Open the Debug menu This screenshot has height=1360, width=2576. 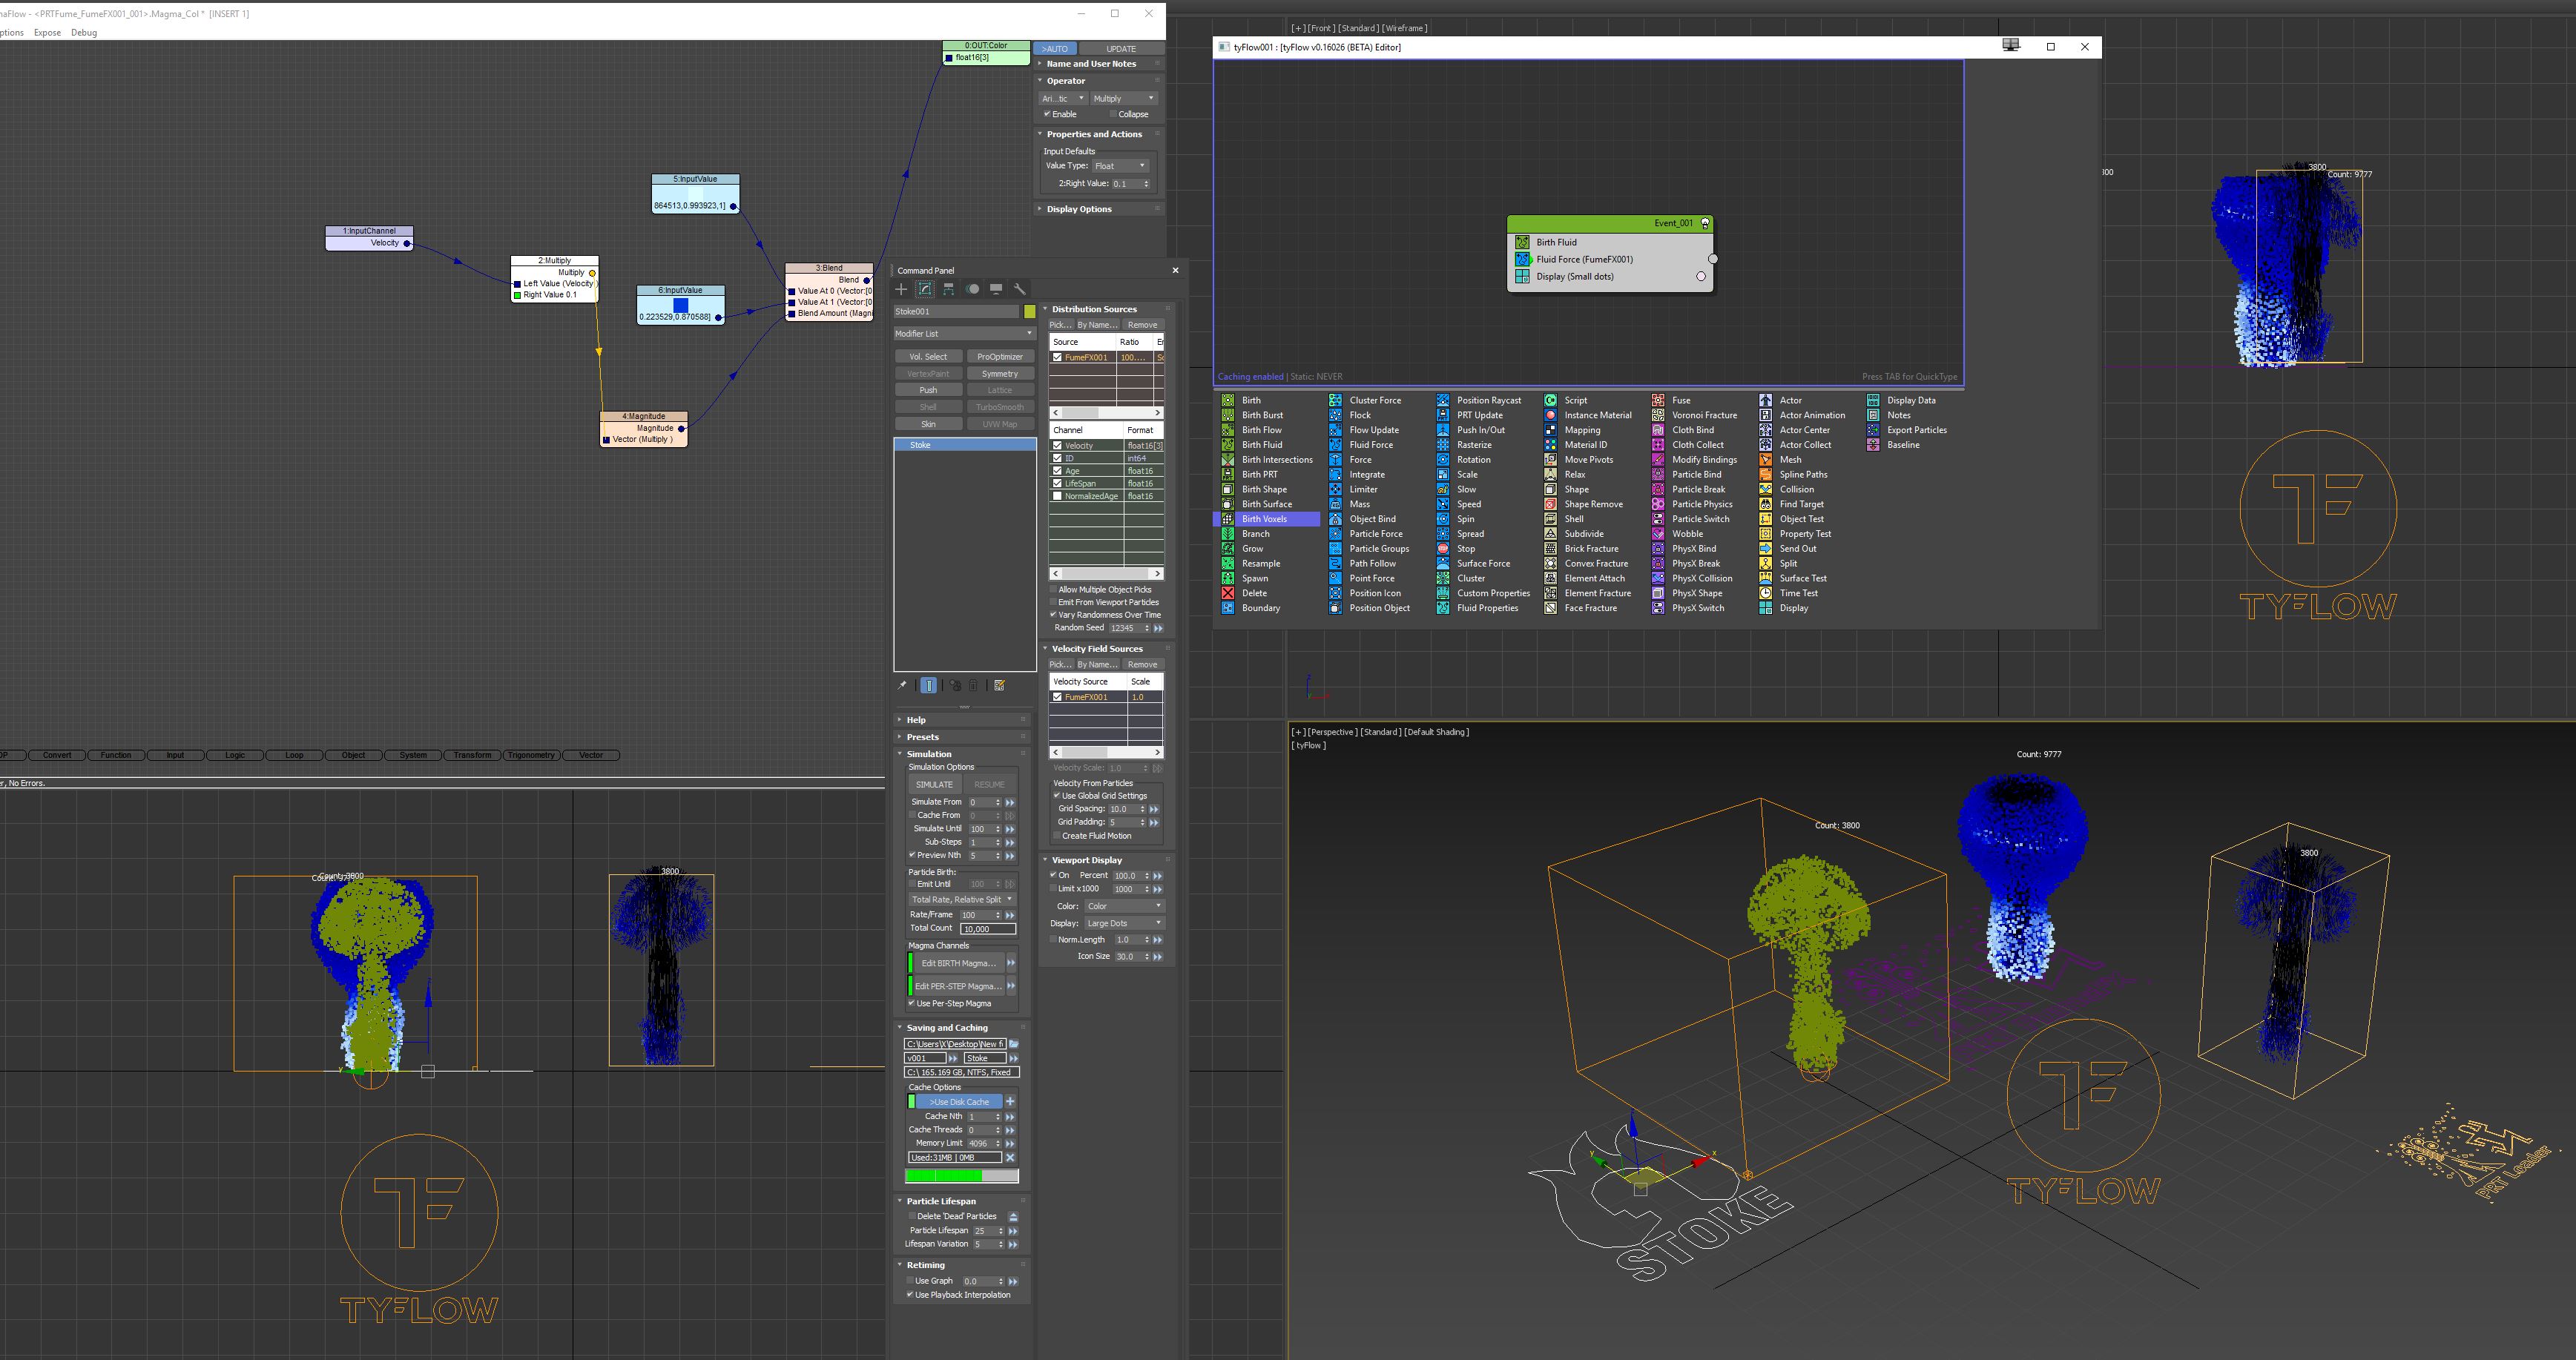[84, 32]
